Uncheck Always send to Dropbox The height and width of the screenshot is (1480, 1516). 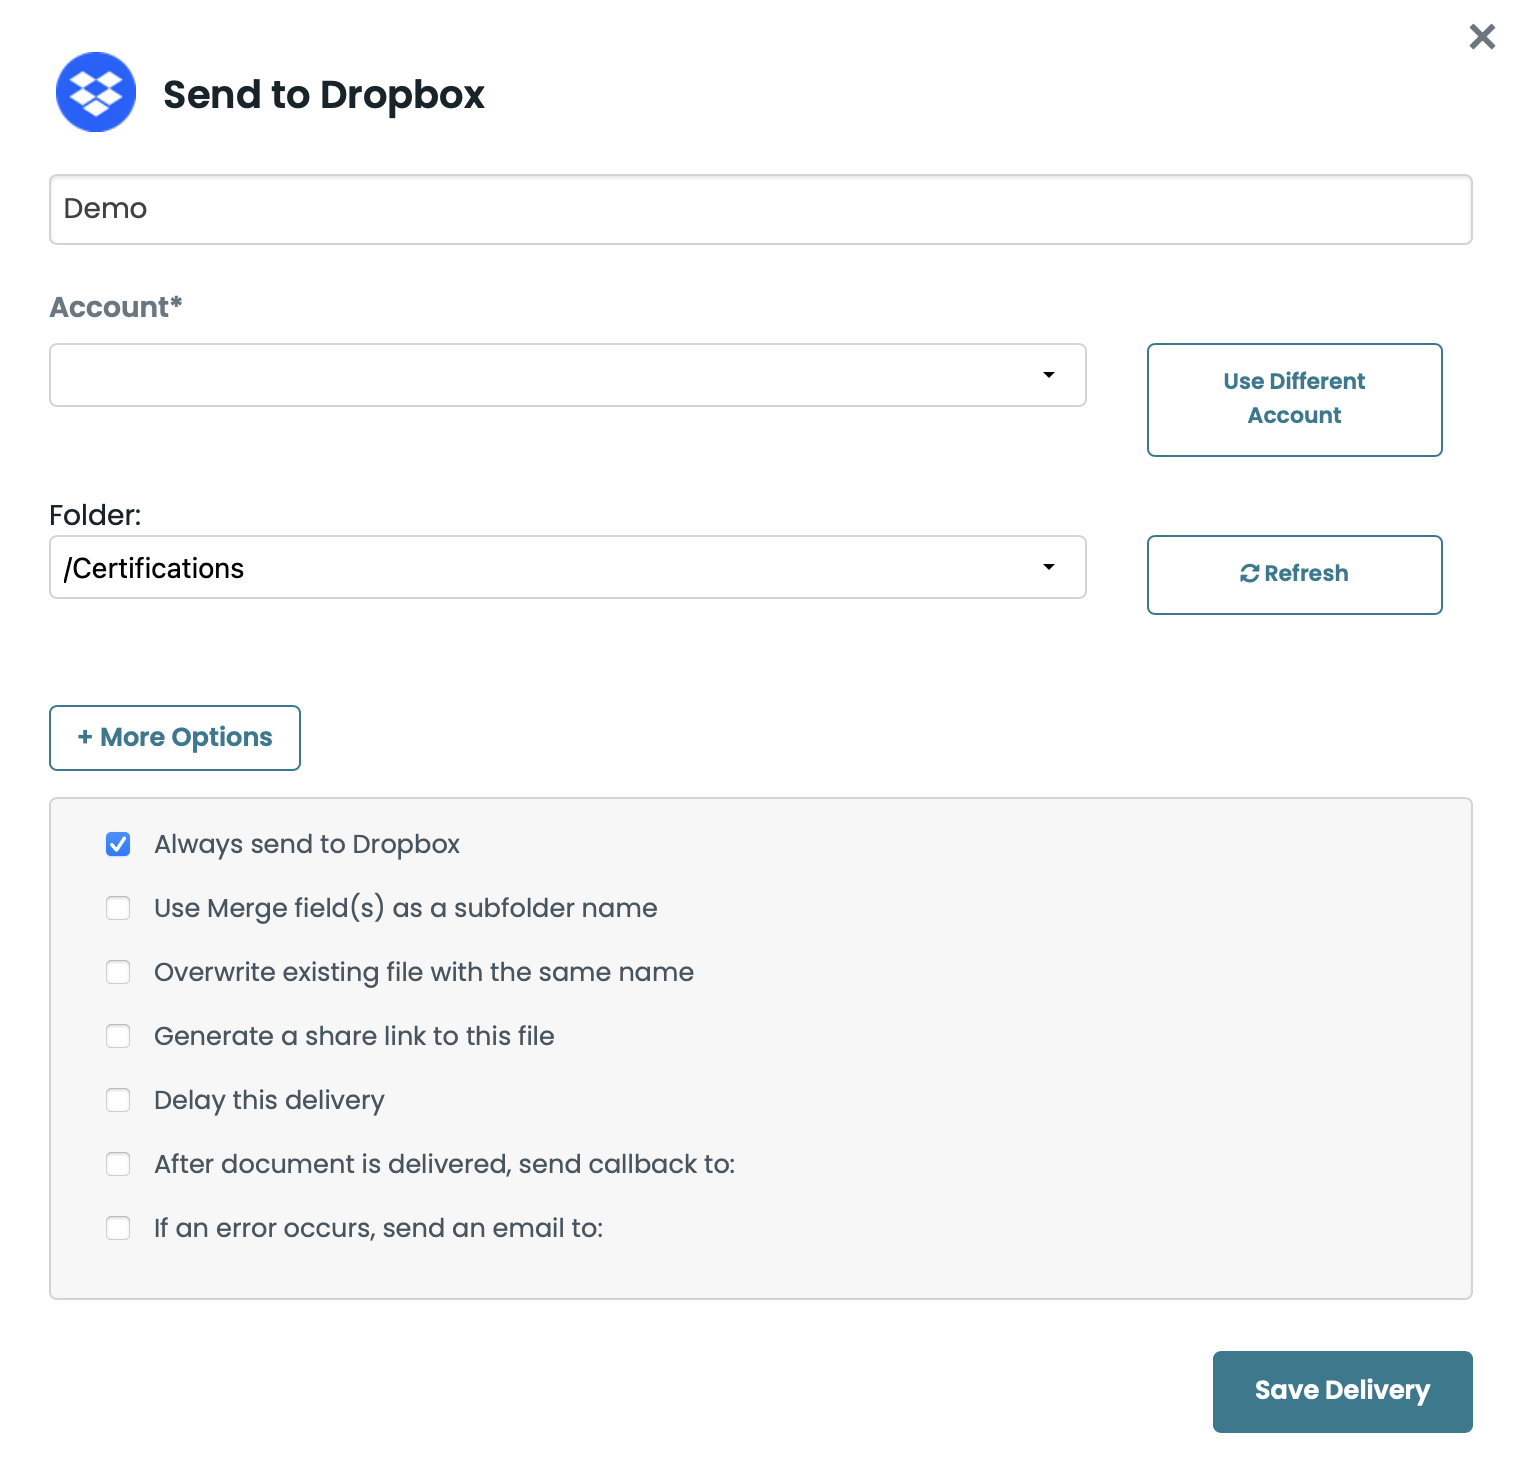coord(118,844)
